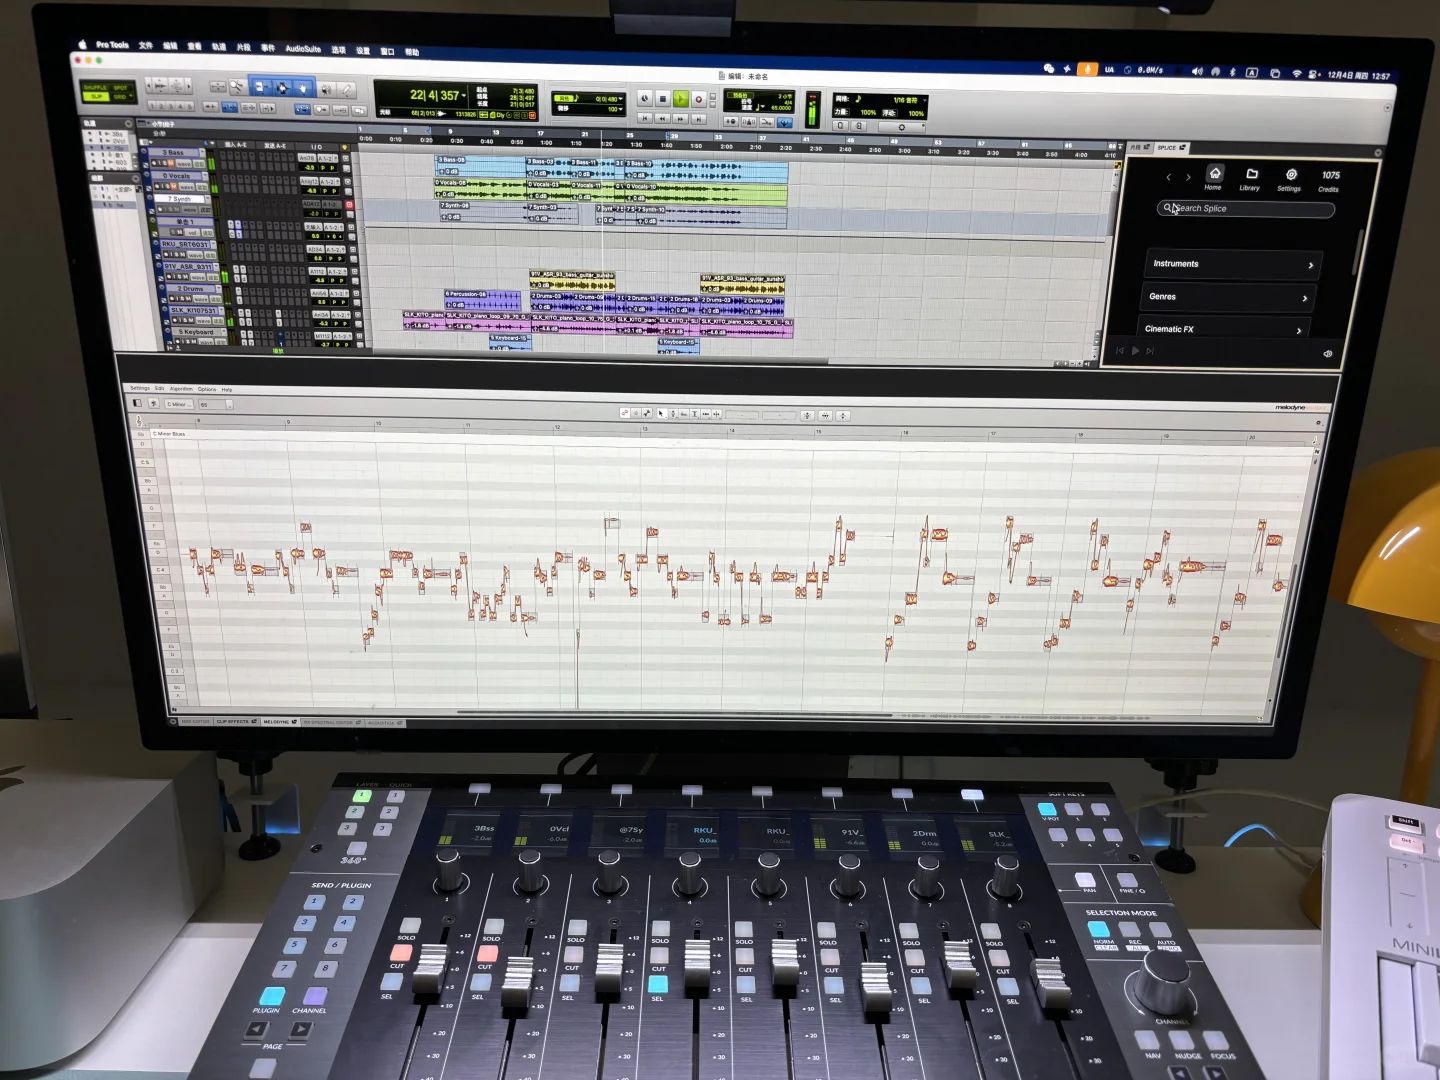The image size is (1440, 1080).
Task: Switch to the SPLICE tab
Action: (1171, 148)
